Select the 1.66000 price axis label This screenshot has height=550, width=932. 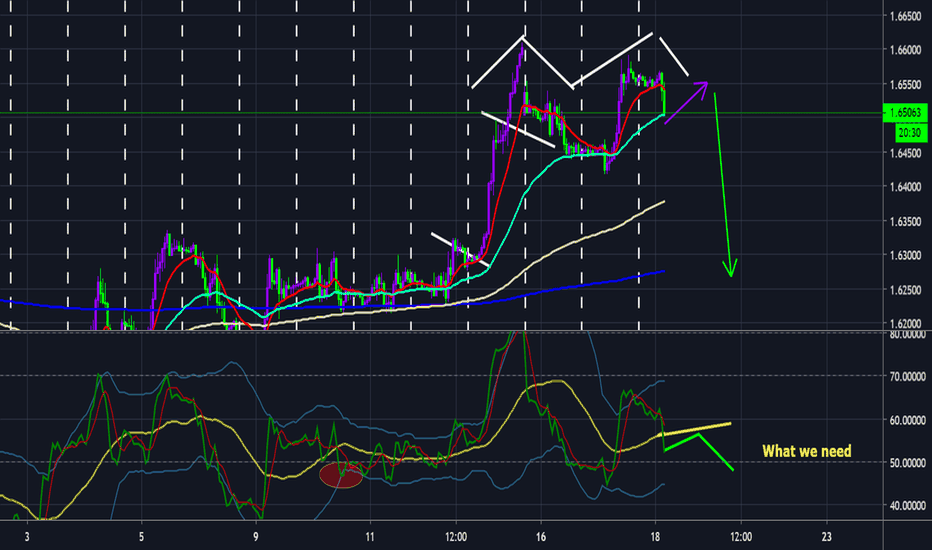click(x=905, y=51)
